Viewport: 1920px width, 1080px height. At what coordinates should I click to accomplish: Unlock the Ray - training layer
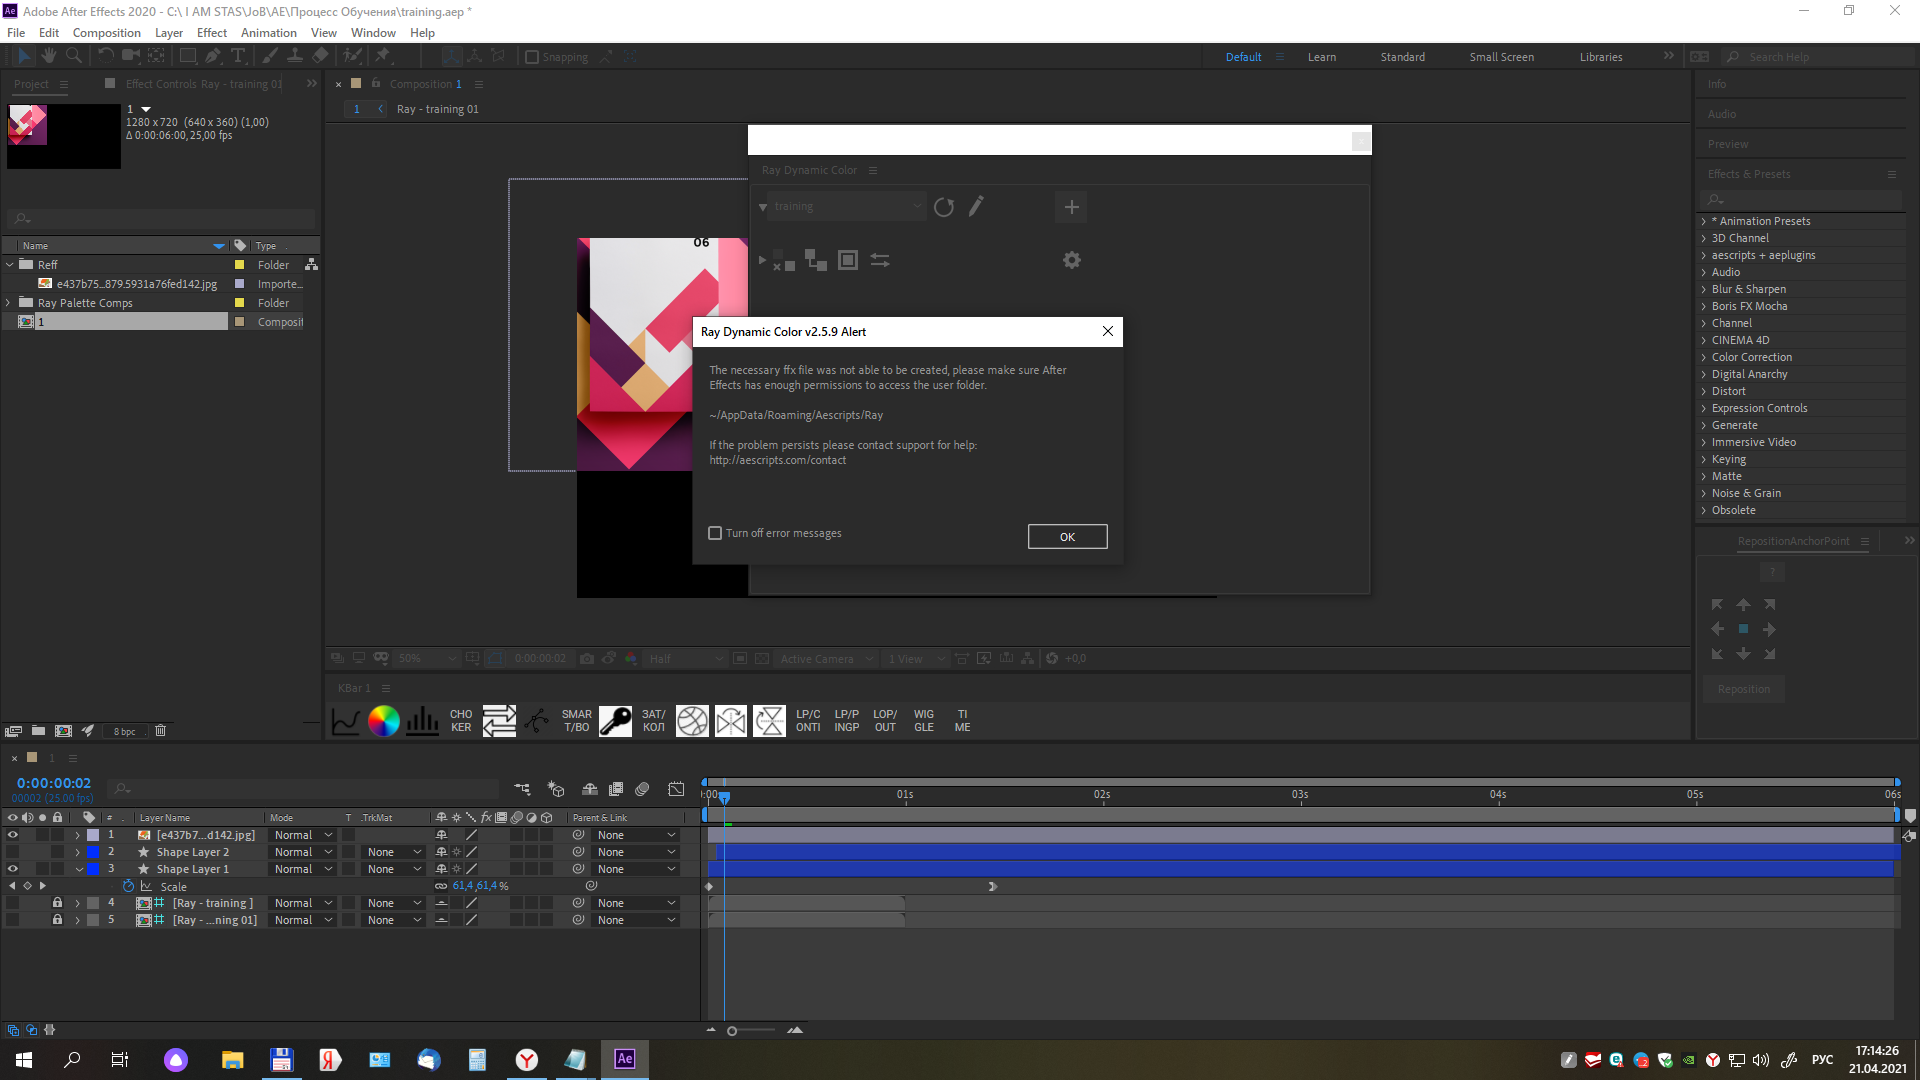(x=57, y=903)
